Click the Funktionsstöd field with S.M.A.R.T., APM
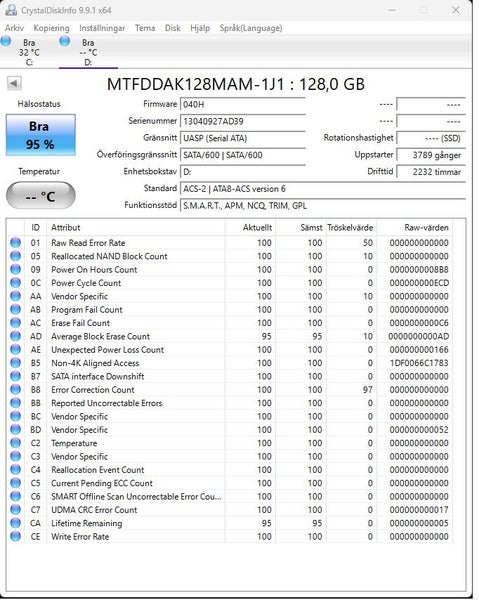The image size is (479, 600). (323, 205)
